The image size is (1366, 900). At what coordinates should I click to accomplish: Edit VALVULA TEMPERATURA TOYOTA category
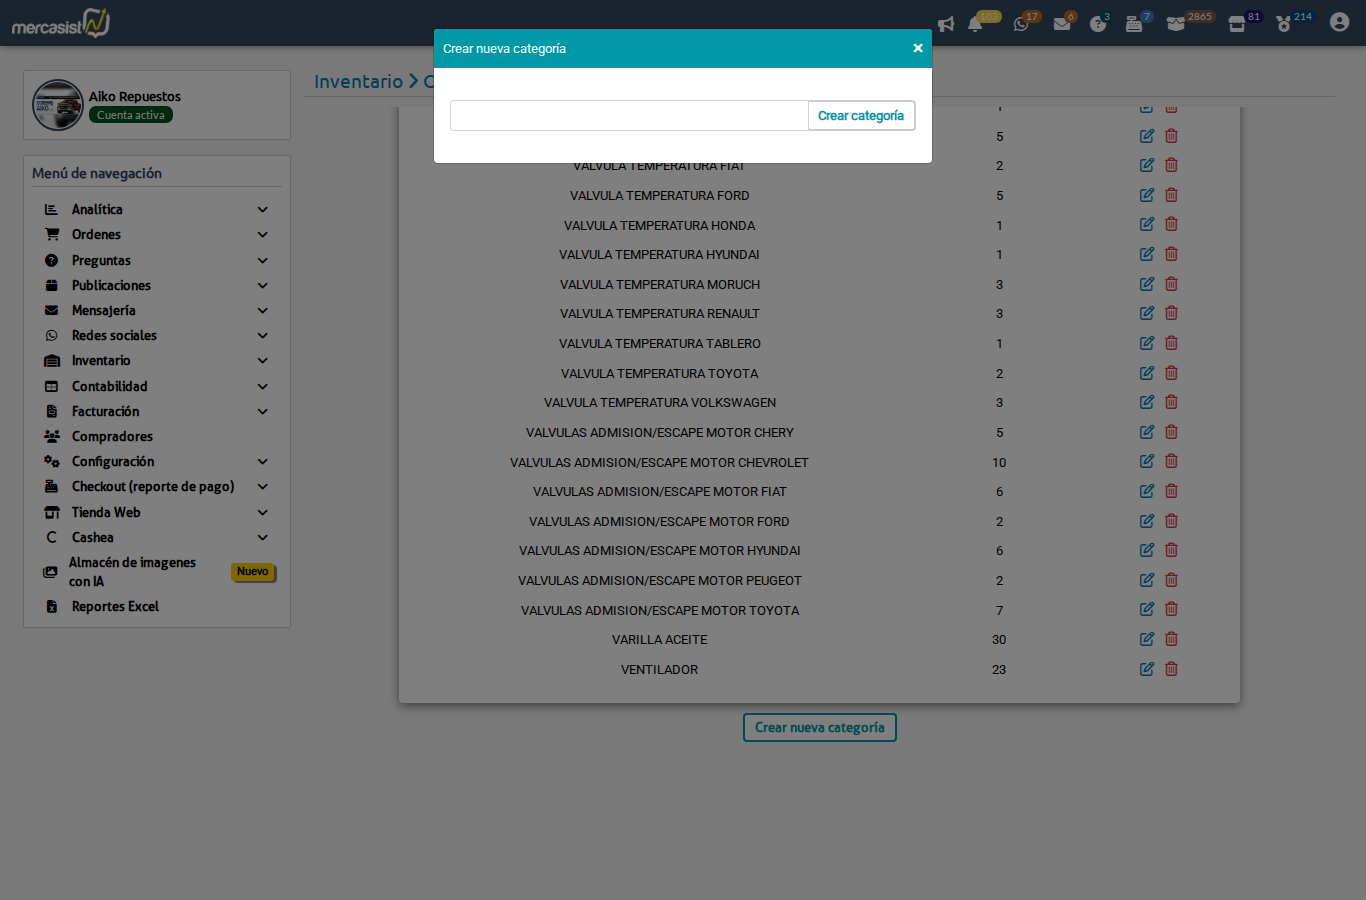1147,373
